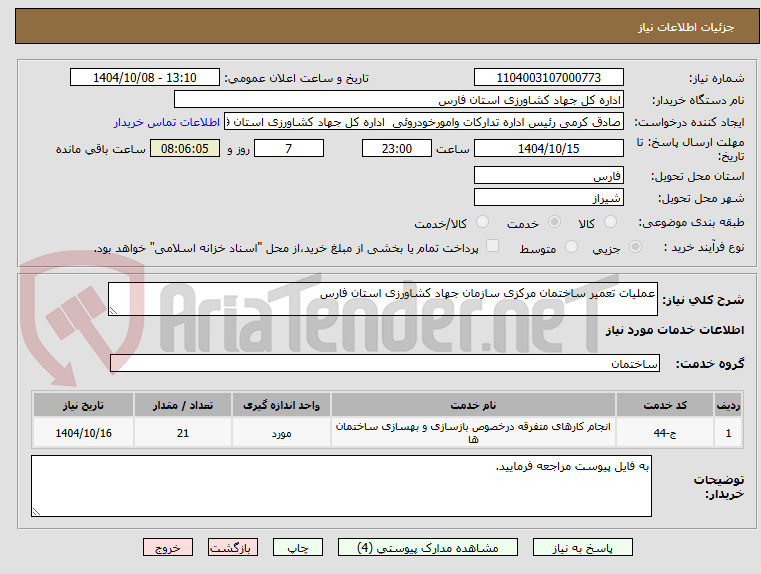Click the کد خدمت column header
The image size is (761, 574).
(665, 405)
